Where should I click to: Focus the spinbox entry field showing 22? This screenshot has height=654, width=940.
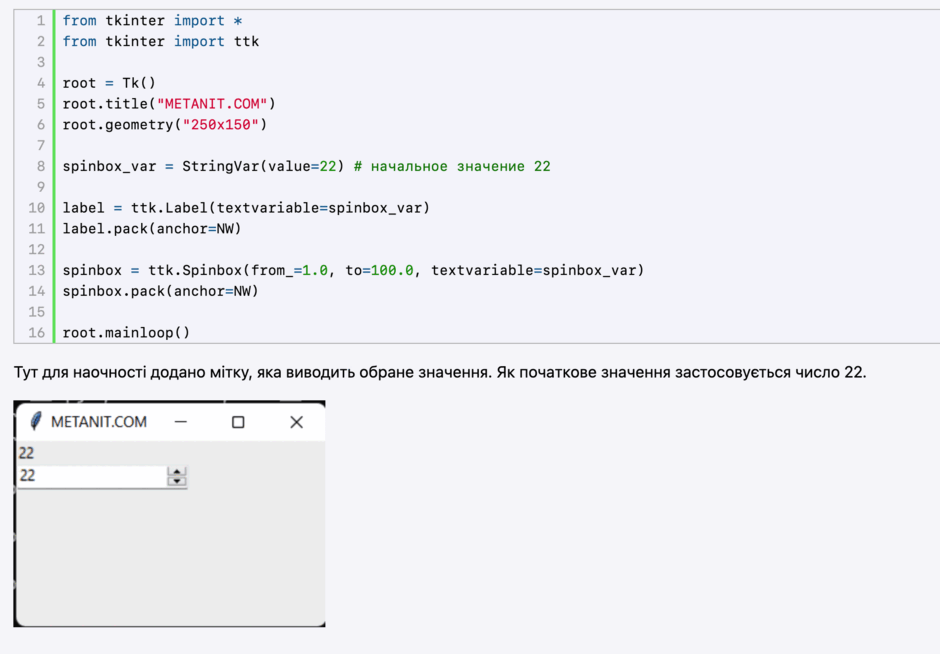click(92, 477)
